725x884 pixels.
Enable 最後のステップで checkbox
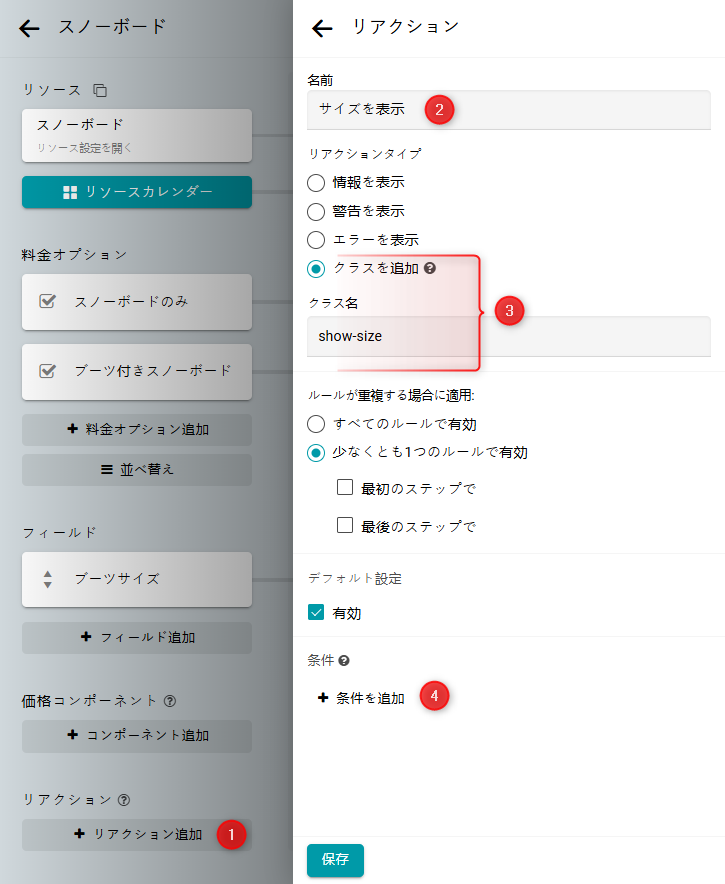coord(345,525)
